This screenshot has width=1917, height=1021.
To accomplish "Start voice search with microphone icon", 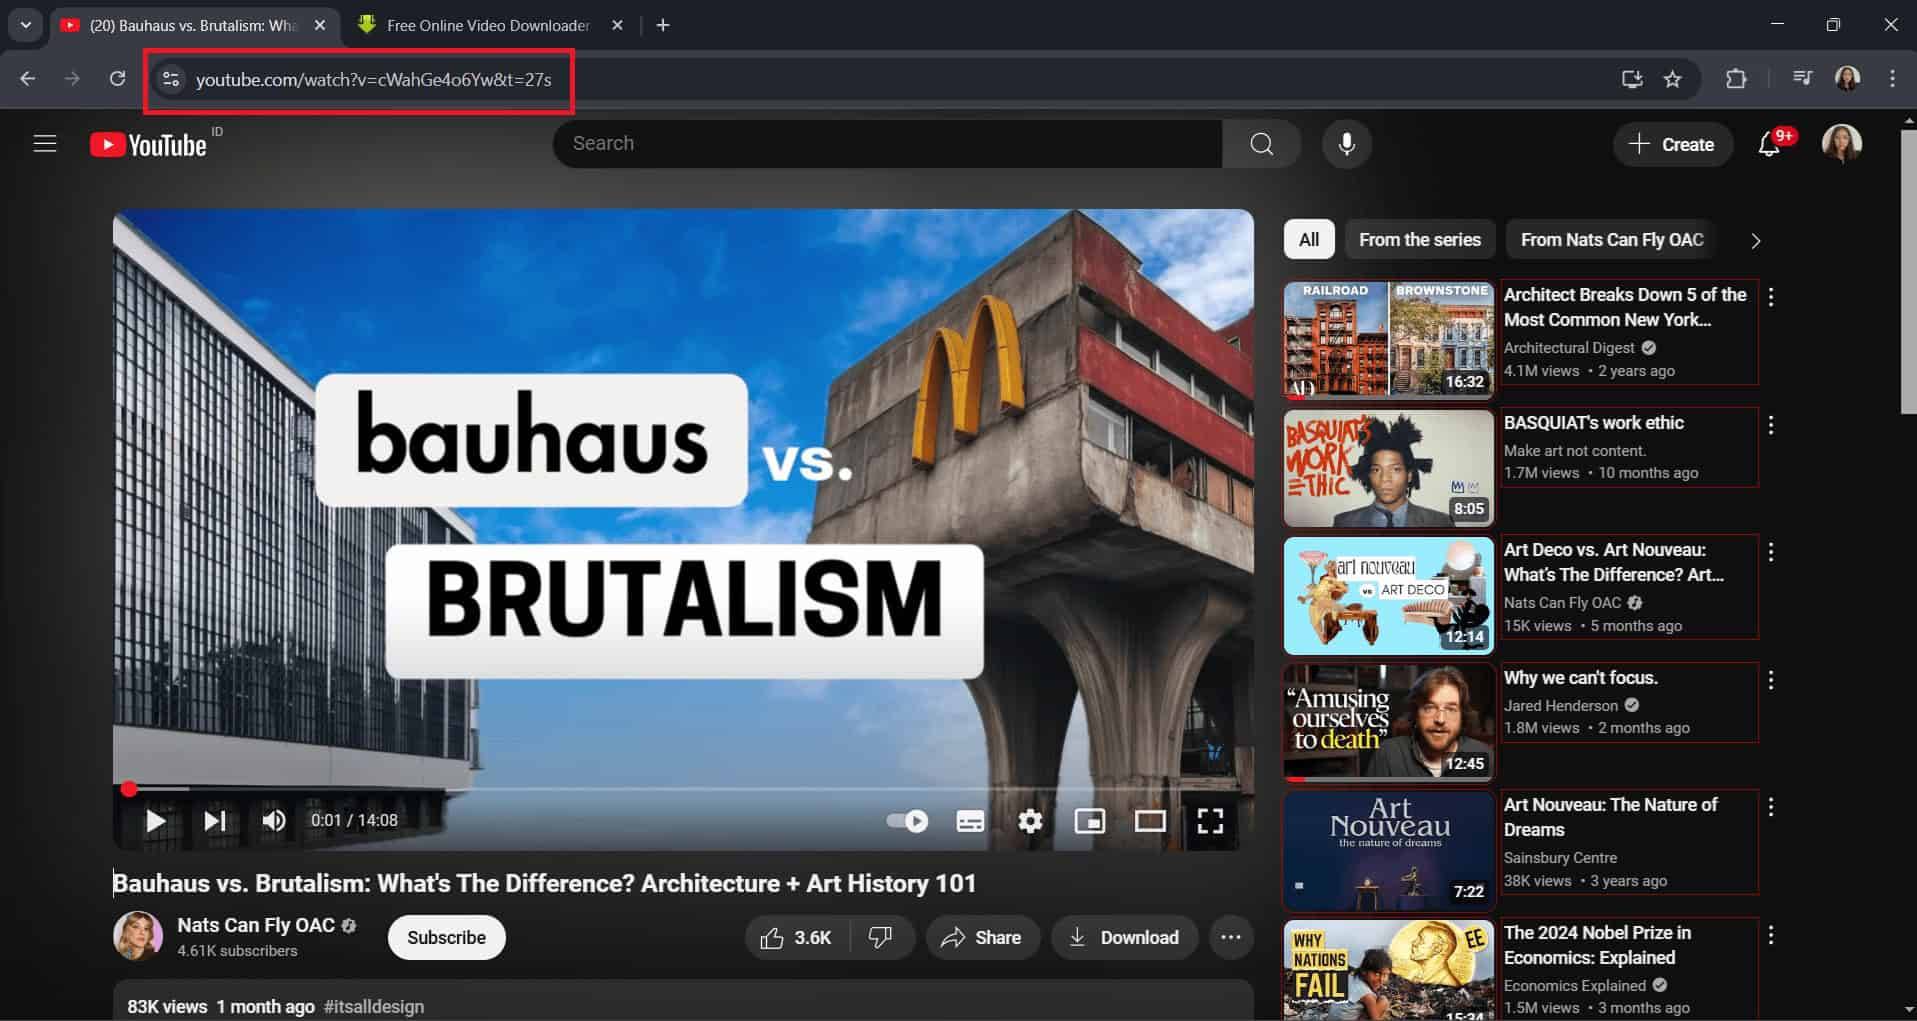I will click(x=1346, y=144).
